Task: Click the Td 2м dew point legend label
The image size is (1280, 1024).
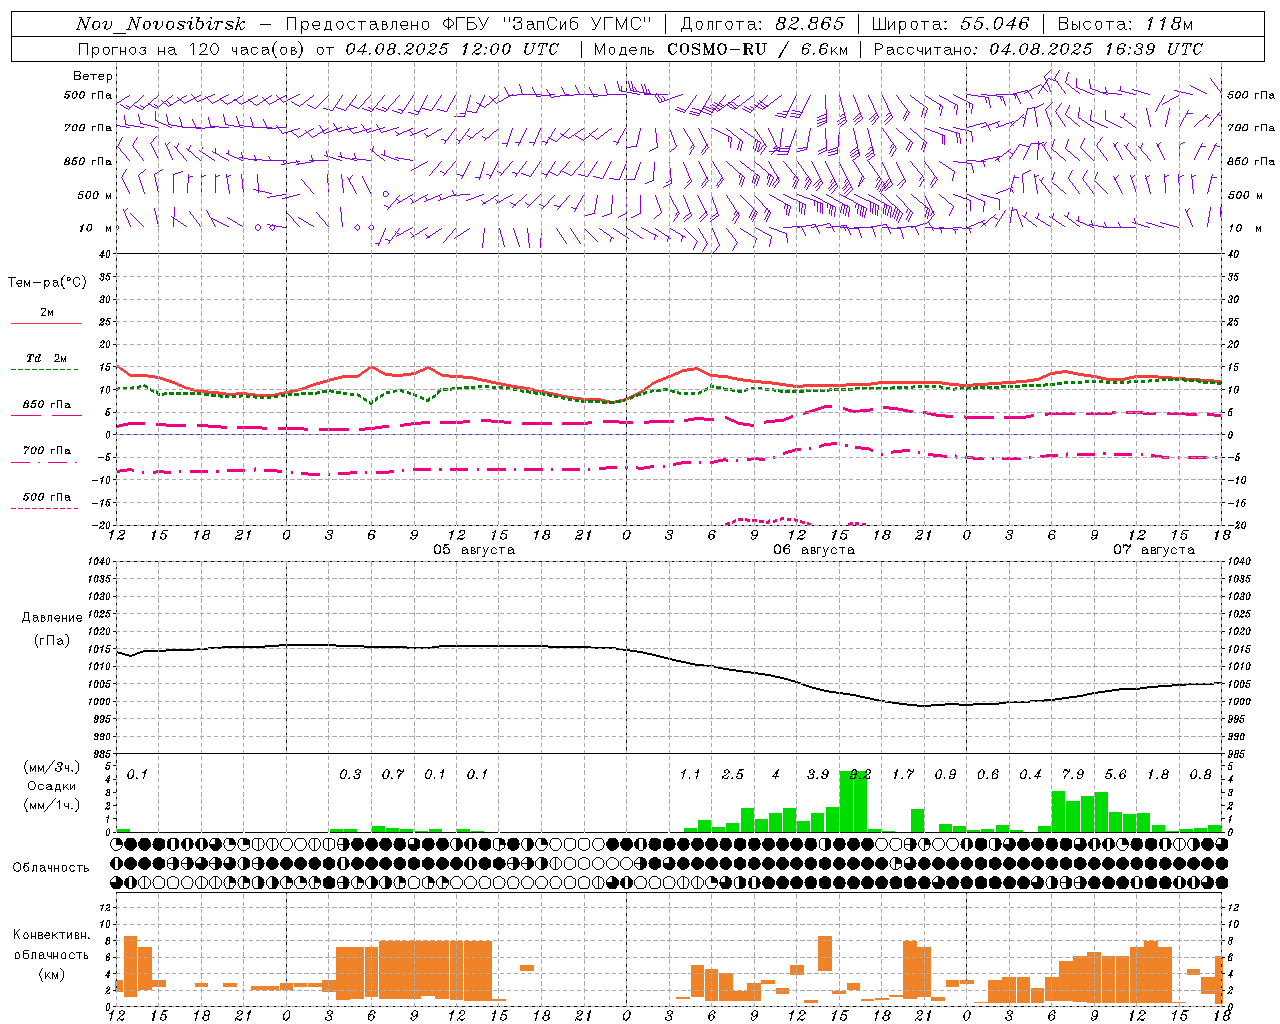Action: click(x=47, y=358)
